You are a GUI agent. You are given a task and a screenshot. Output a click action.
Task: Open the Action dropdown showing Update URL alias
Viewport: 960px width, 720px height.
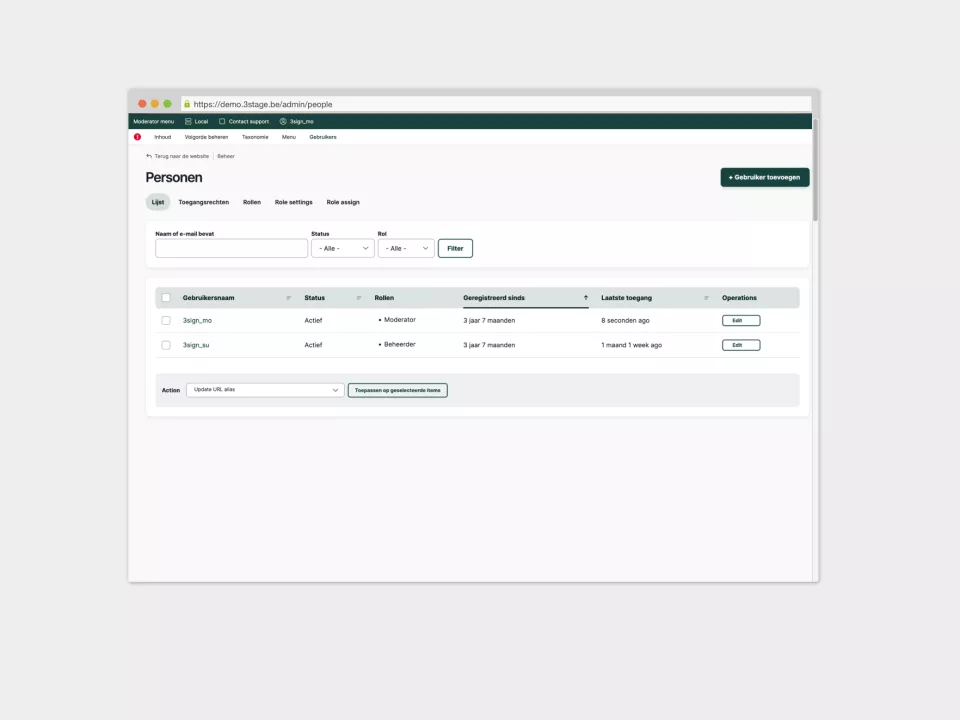coord(265,390)
